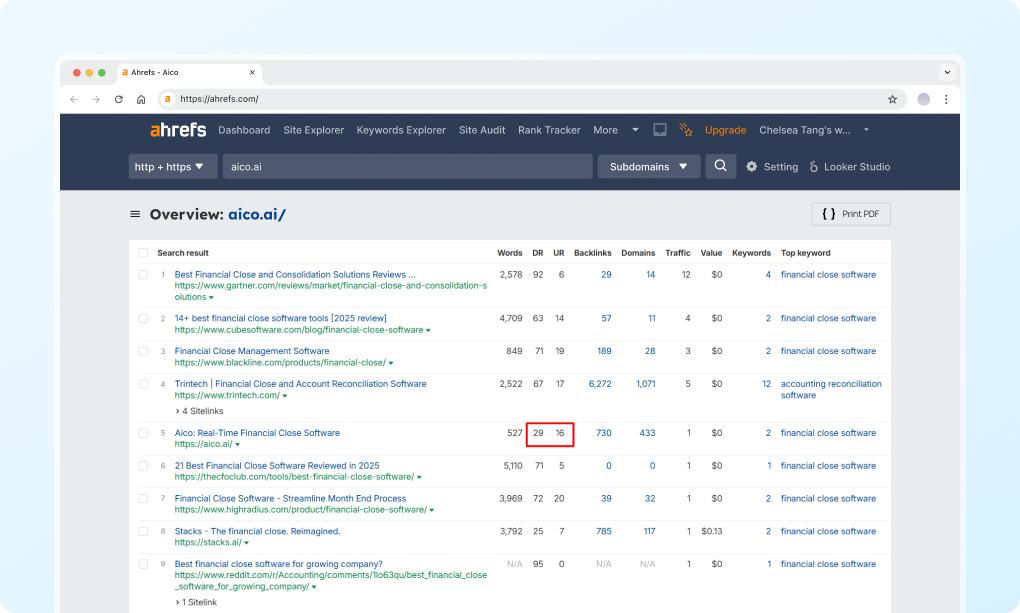
Task: Open the http + https protocol dropdown
Action: point(173,167)
